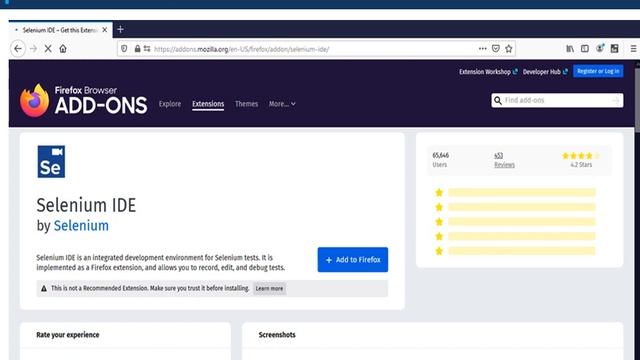The width and height of the screenshot is (640, 360).
Task: Click the Find add-ons search field
Action: 557,100
